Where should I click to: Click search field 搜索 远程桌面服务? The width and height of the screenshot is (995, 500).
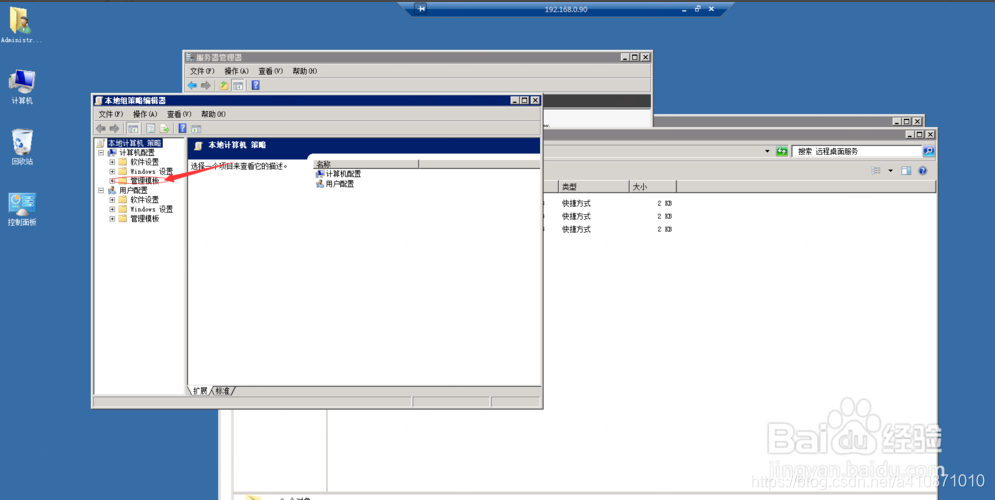pos(857,152)
